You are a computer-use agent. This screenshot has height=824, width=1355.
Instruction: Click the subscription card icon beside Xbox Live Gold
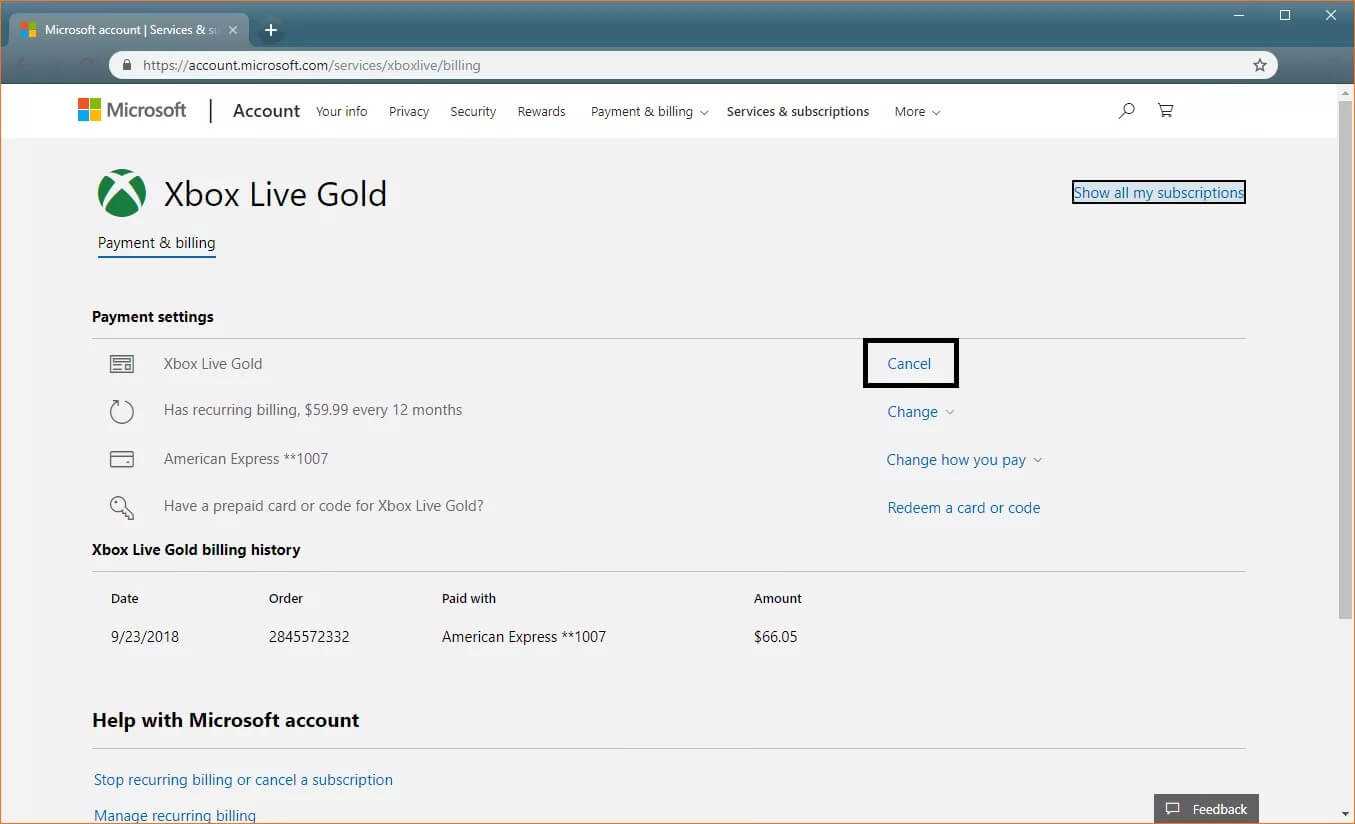coord(122,364)
